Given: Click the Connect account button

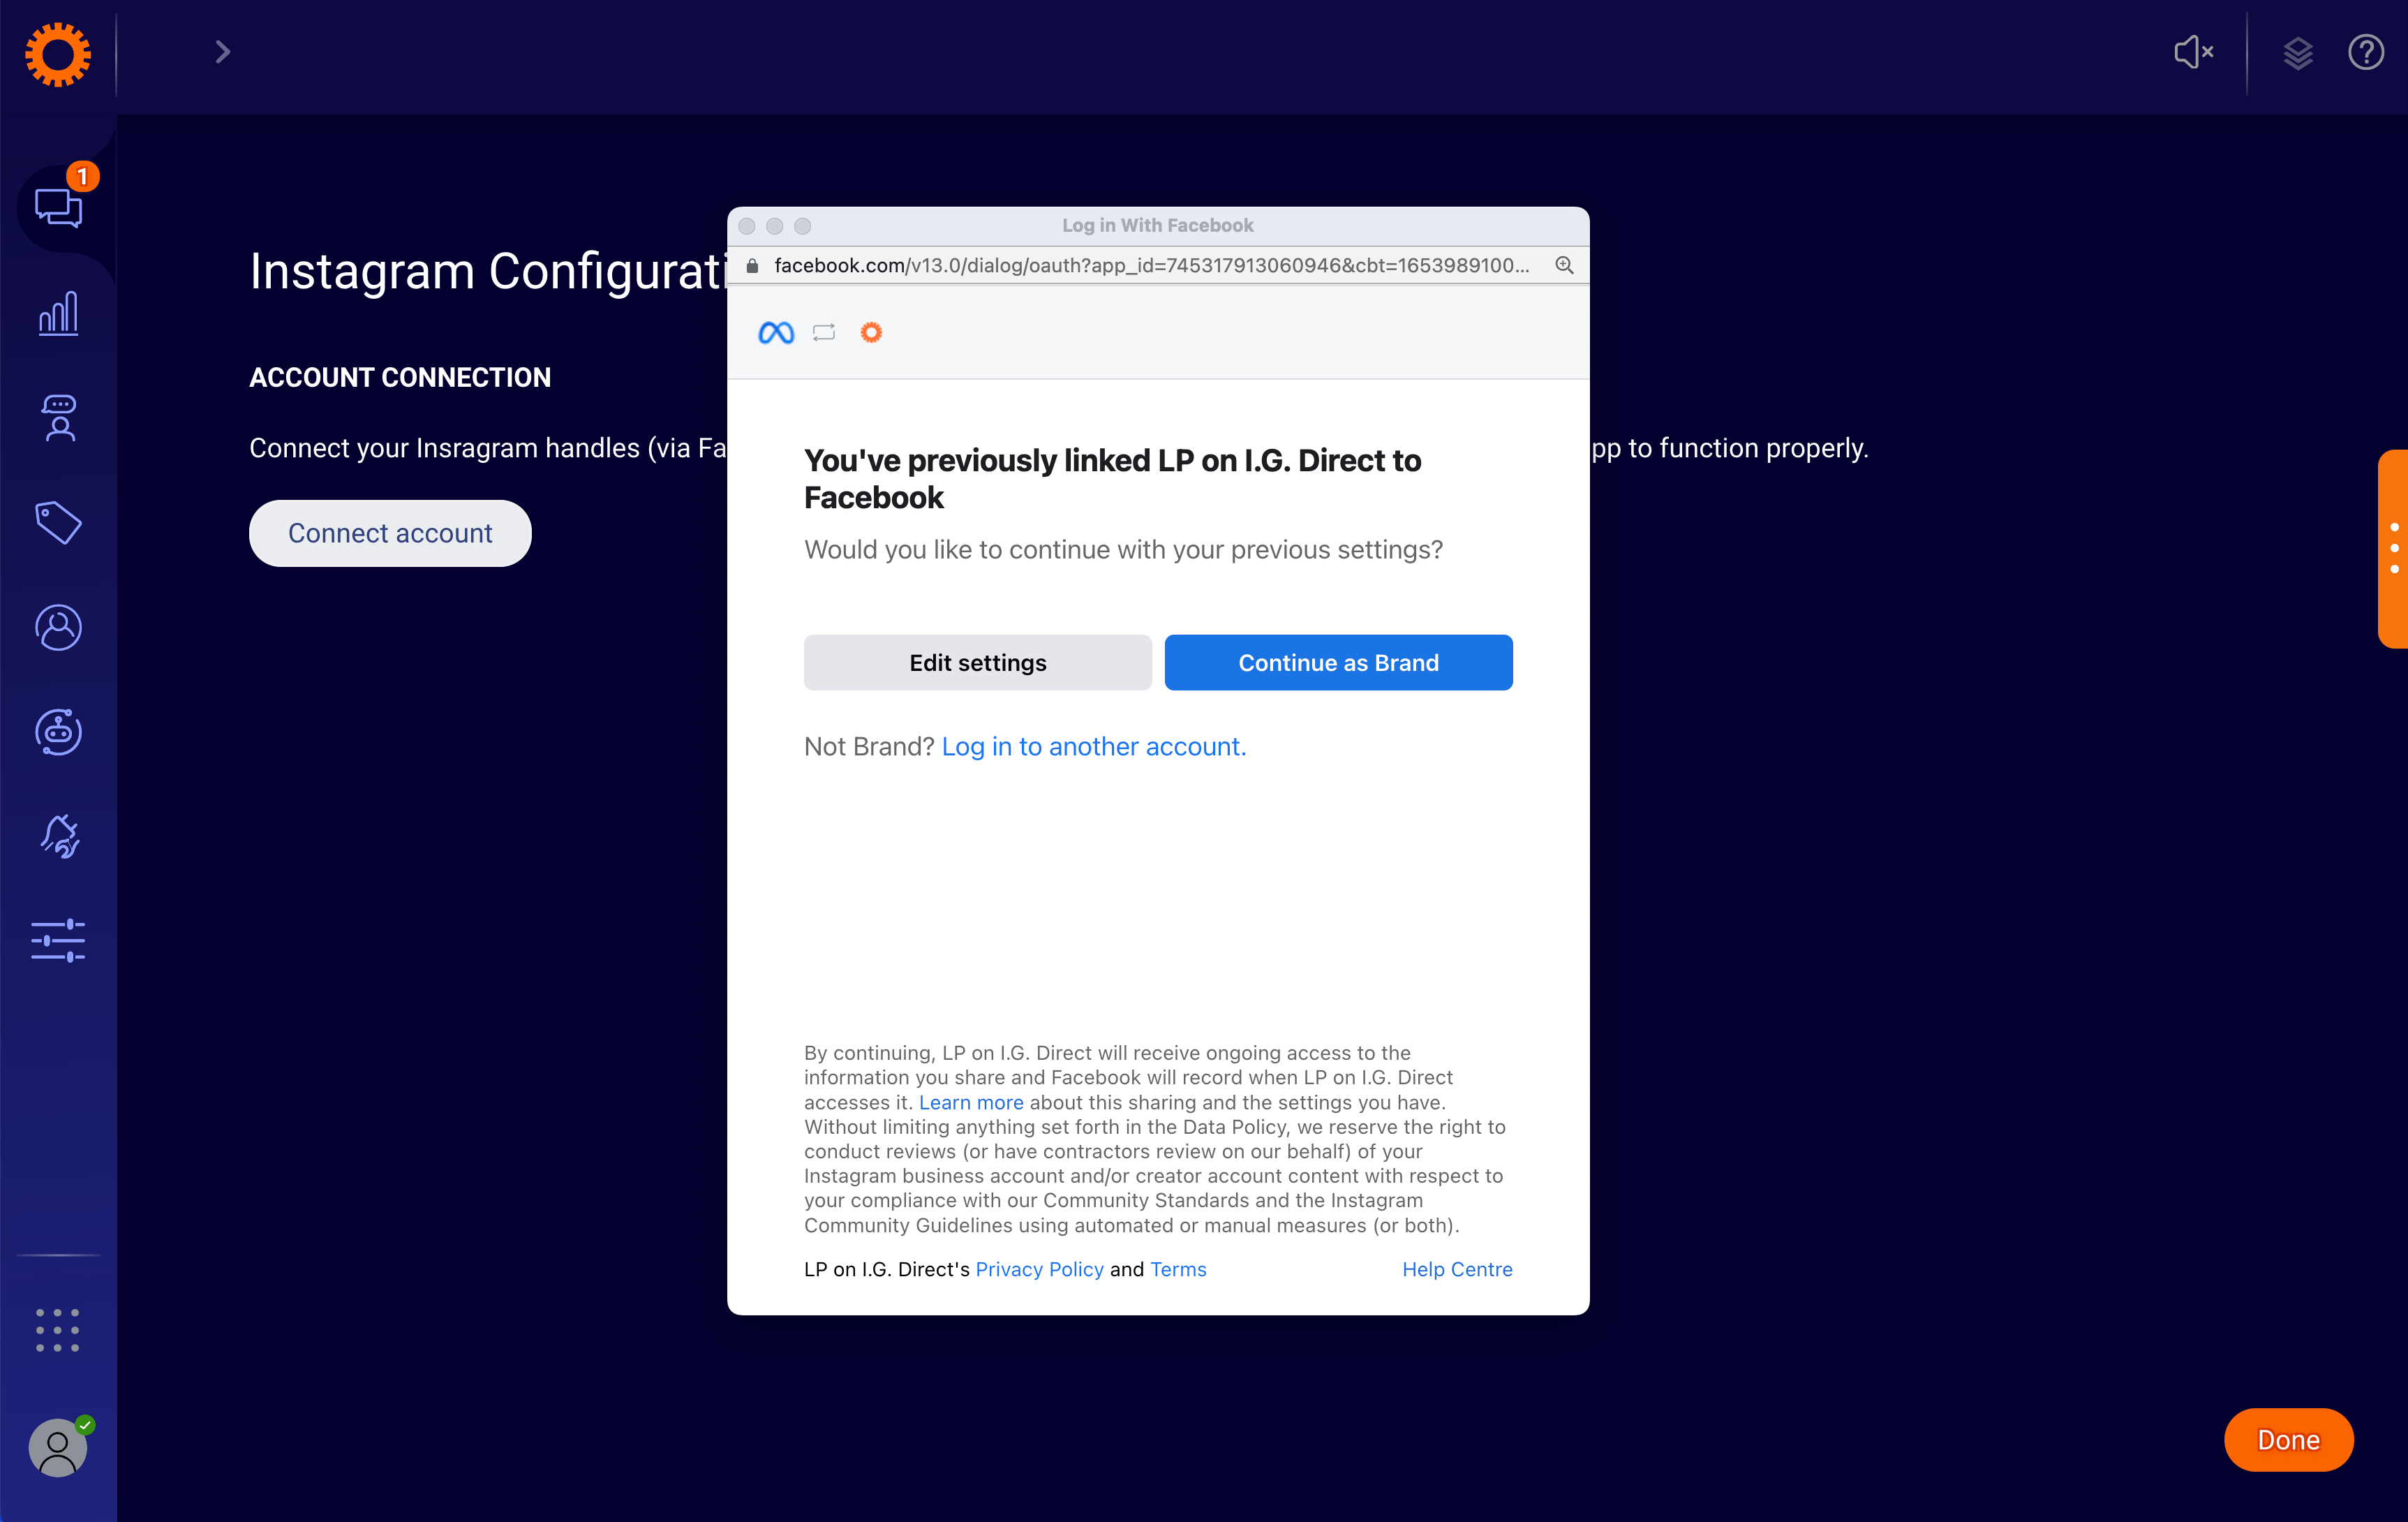Looking at the screenshot, I should [390, 533].
